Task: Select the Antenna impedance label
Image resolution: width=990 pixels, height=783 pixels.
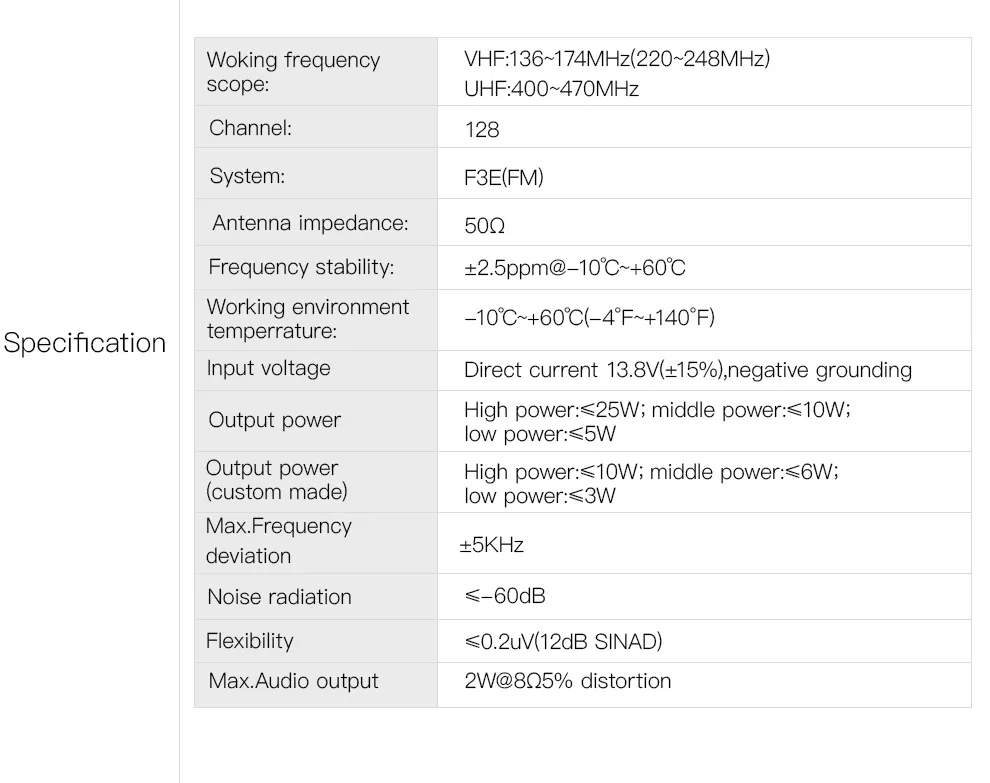Action: tap(310, 223)
